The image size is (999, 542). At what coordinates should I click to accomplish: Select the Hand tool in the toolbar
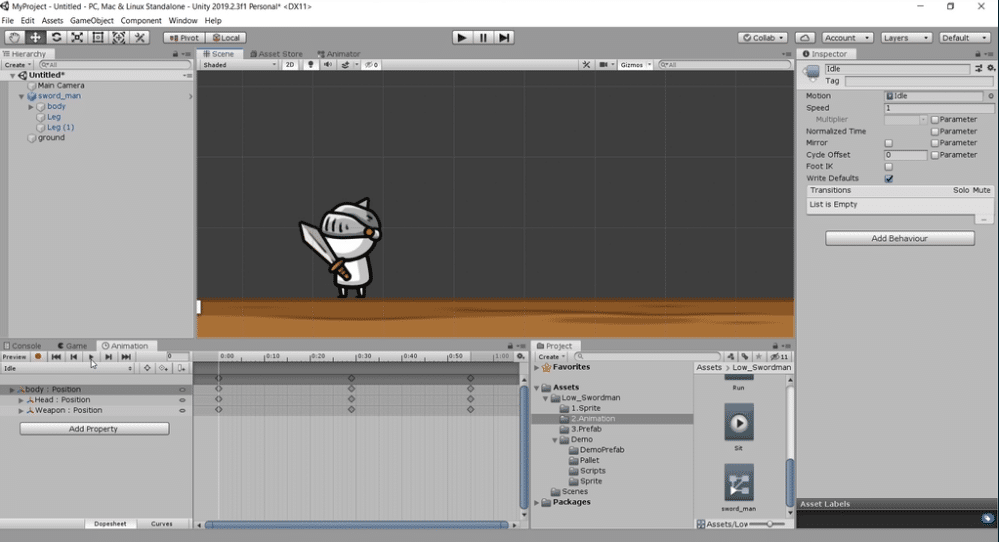[x=15, y=38]
